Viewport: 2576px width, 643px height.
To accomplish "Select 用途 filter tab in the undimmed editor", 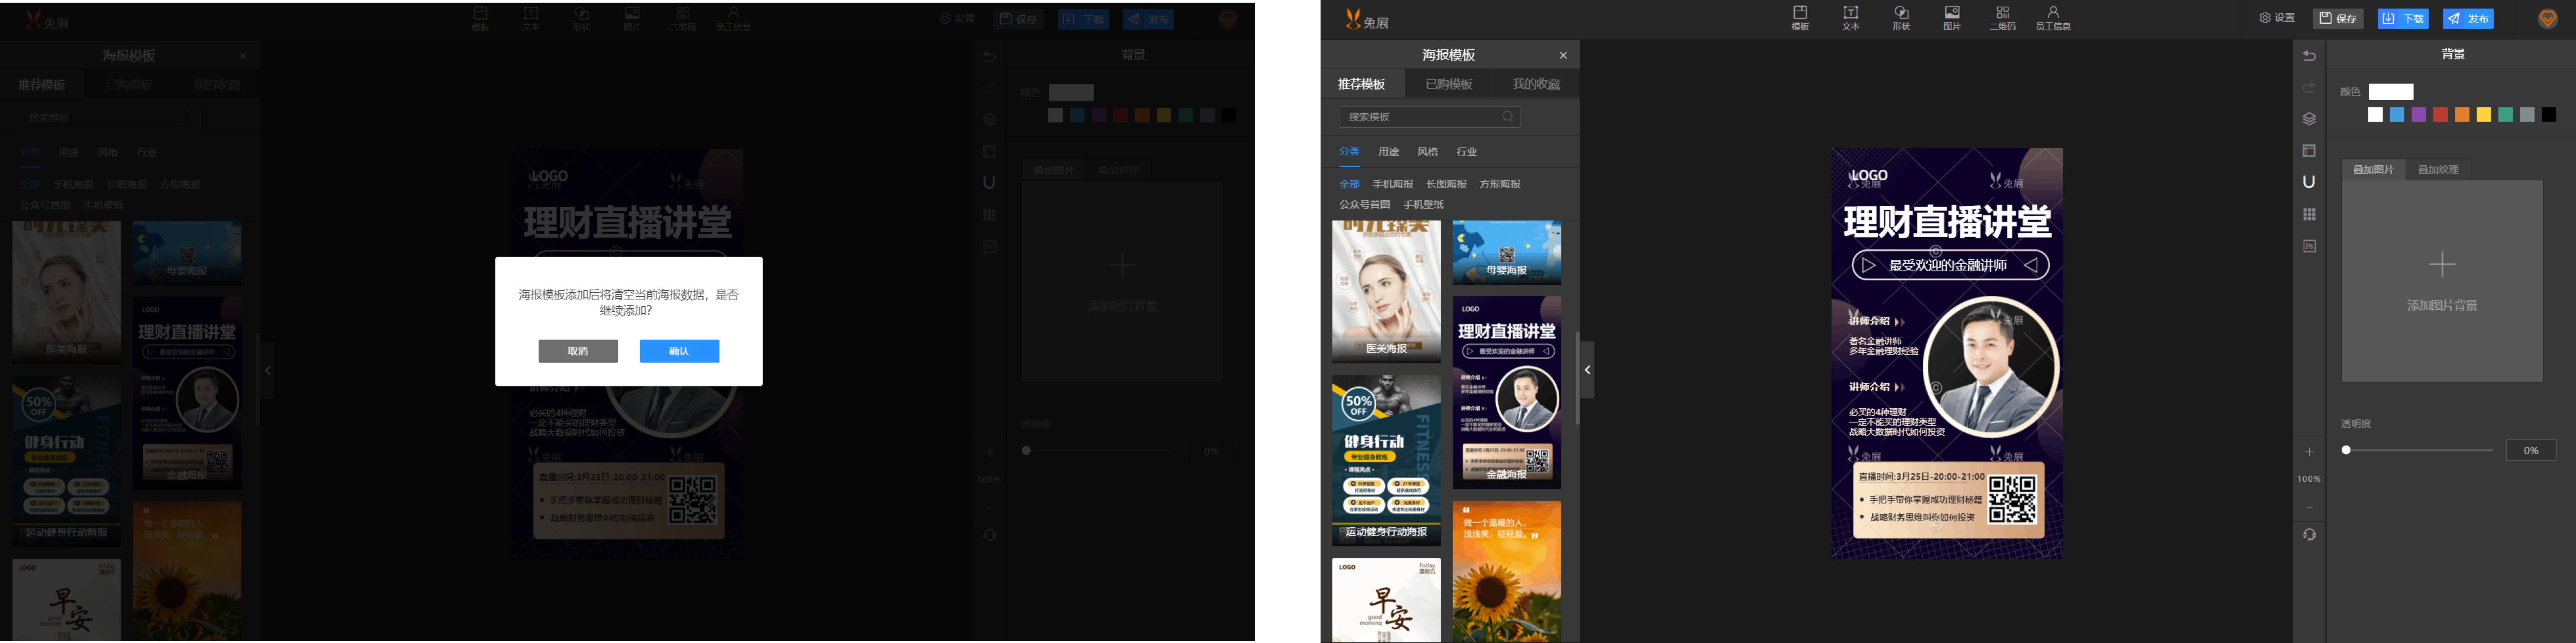I will tap(1389, 152).
